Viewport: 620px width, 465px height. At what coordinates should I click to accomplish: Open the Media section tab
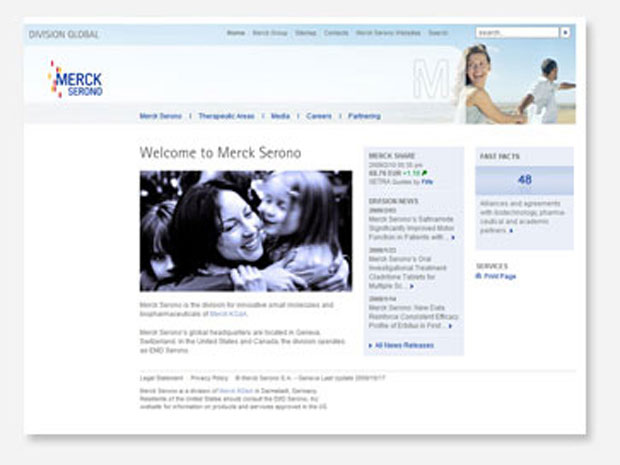coord(280,116)
